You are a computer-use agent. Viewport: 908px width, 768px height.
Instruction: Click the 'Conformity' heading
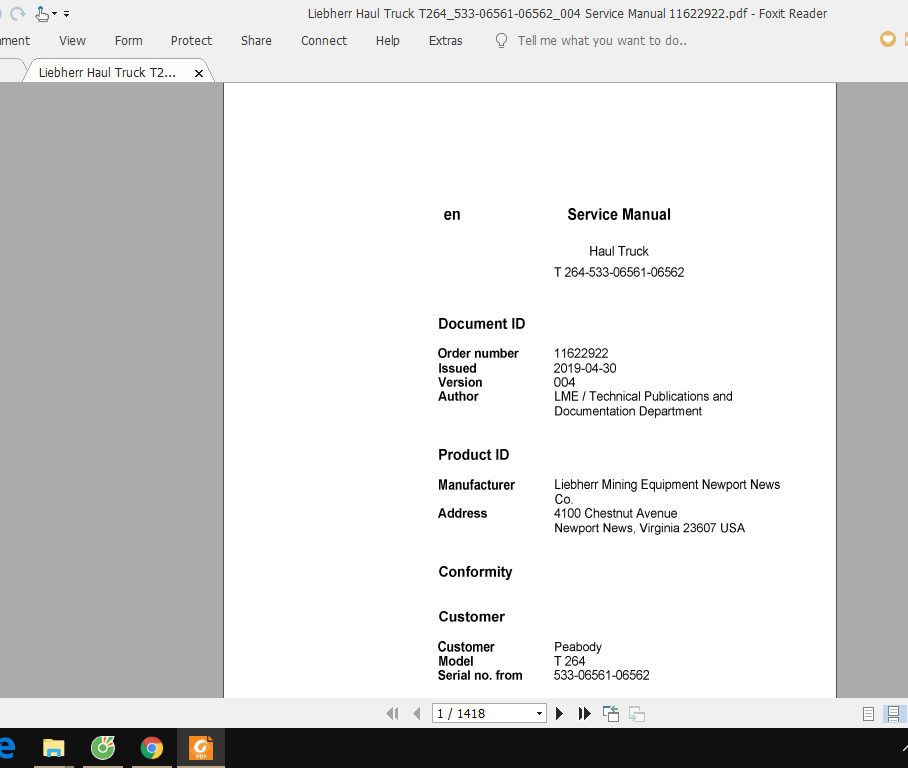pos(475,572)
